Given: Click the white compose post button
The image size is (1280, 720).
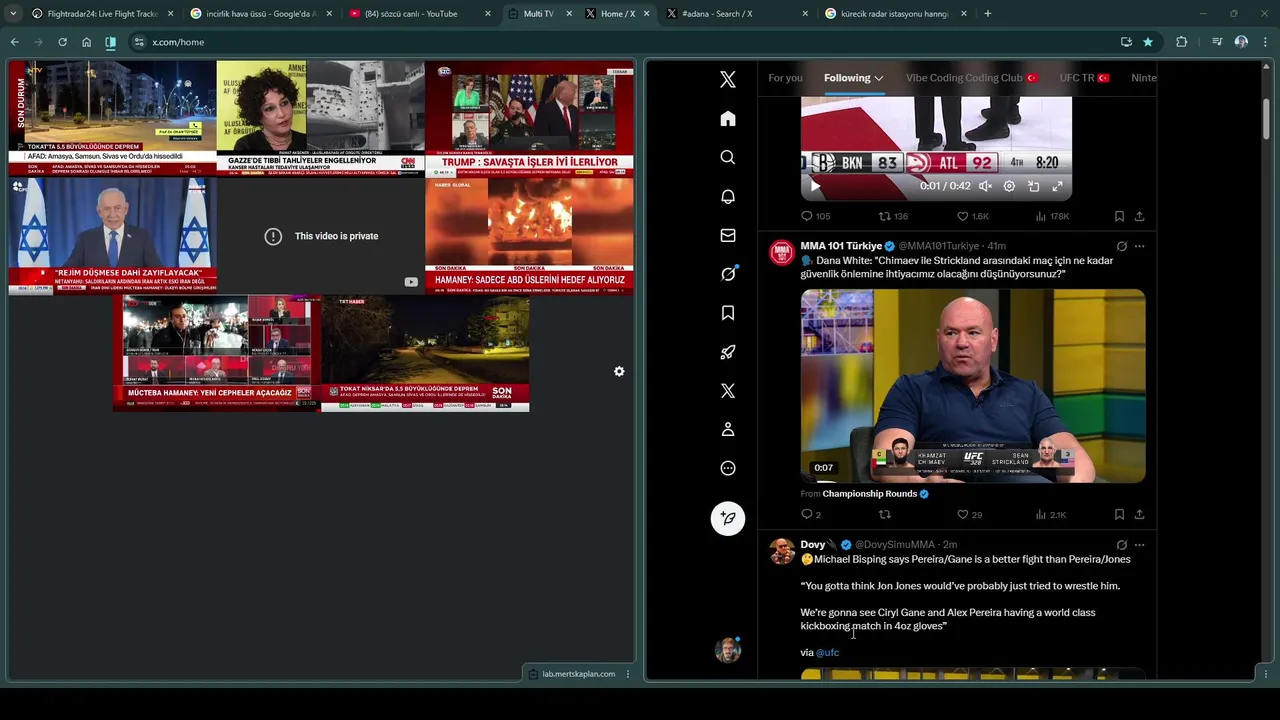Looking at the screenshot, I should pos(728,518).
